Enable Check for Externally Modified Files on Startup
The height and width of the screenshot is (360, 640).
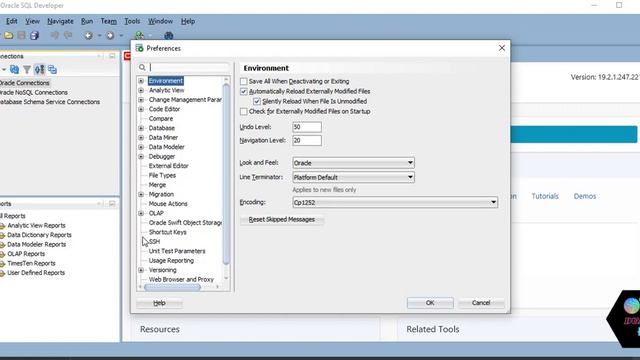tap(244, 111)
